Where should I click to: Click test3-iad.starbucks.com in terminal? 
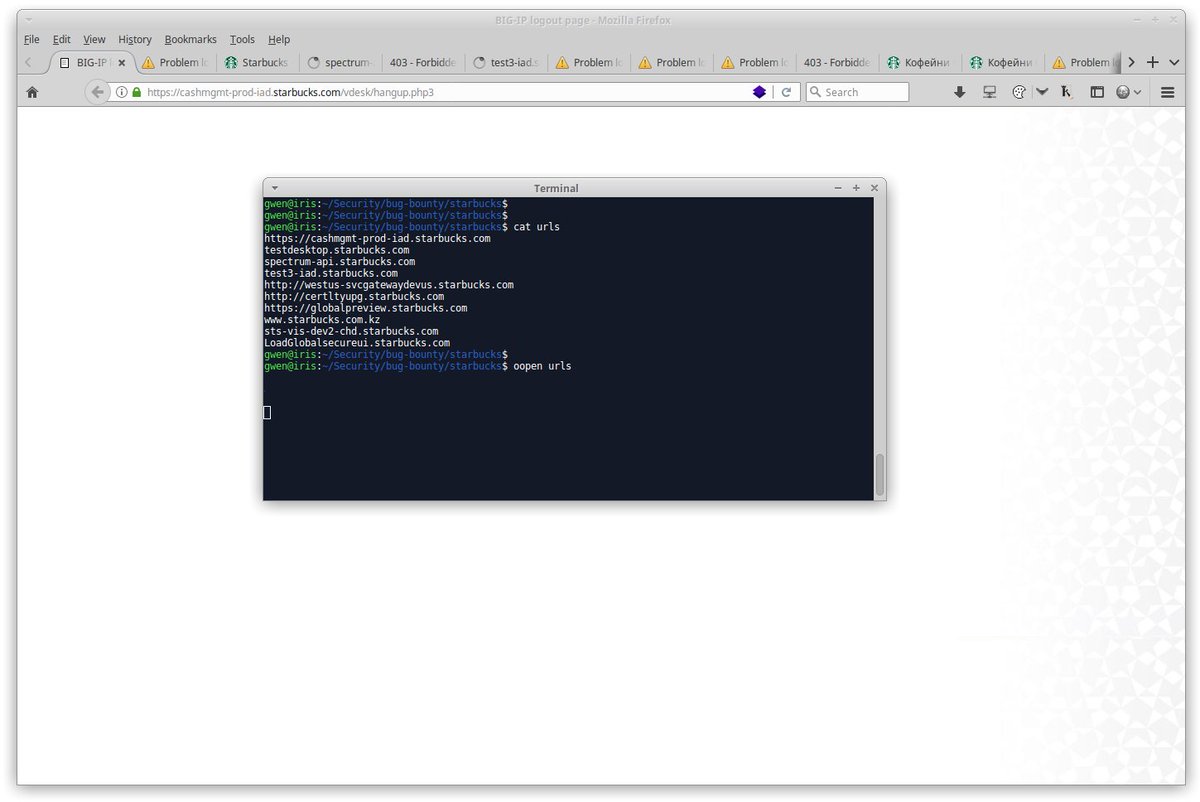click(331, 273)
